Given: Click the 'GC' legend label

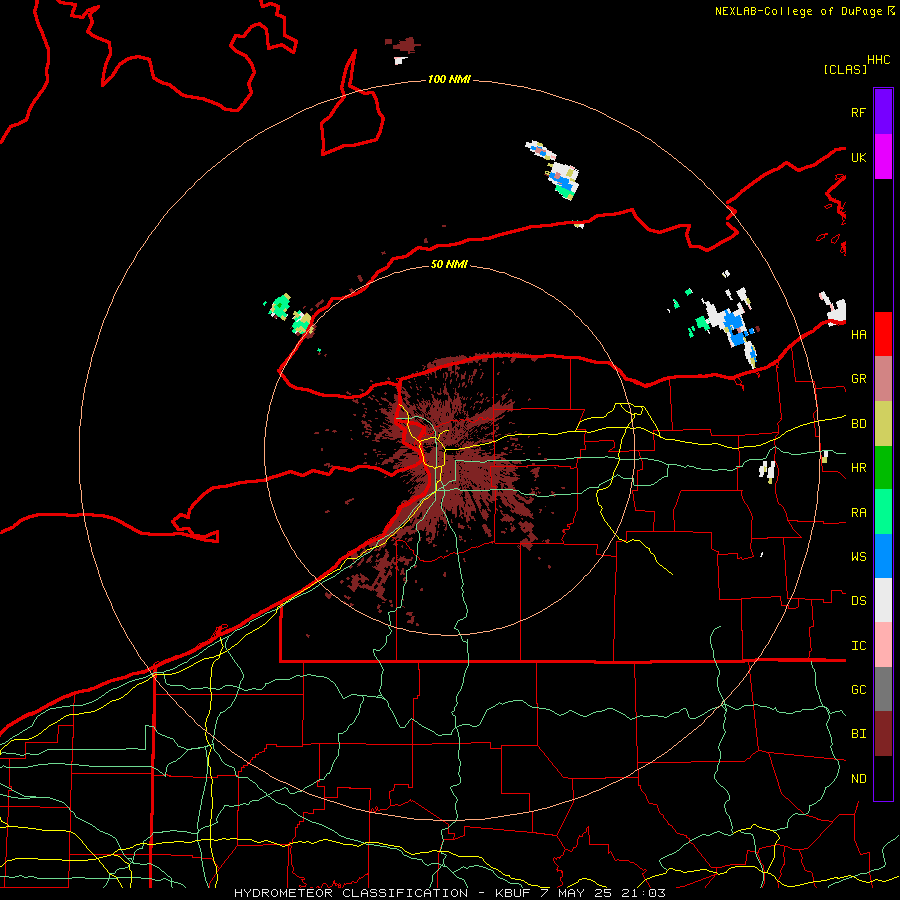Looking at the screenshot, I should coord(858,690).
